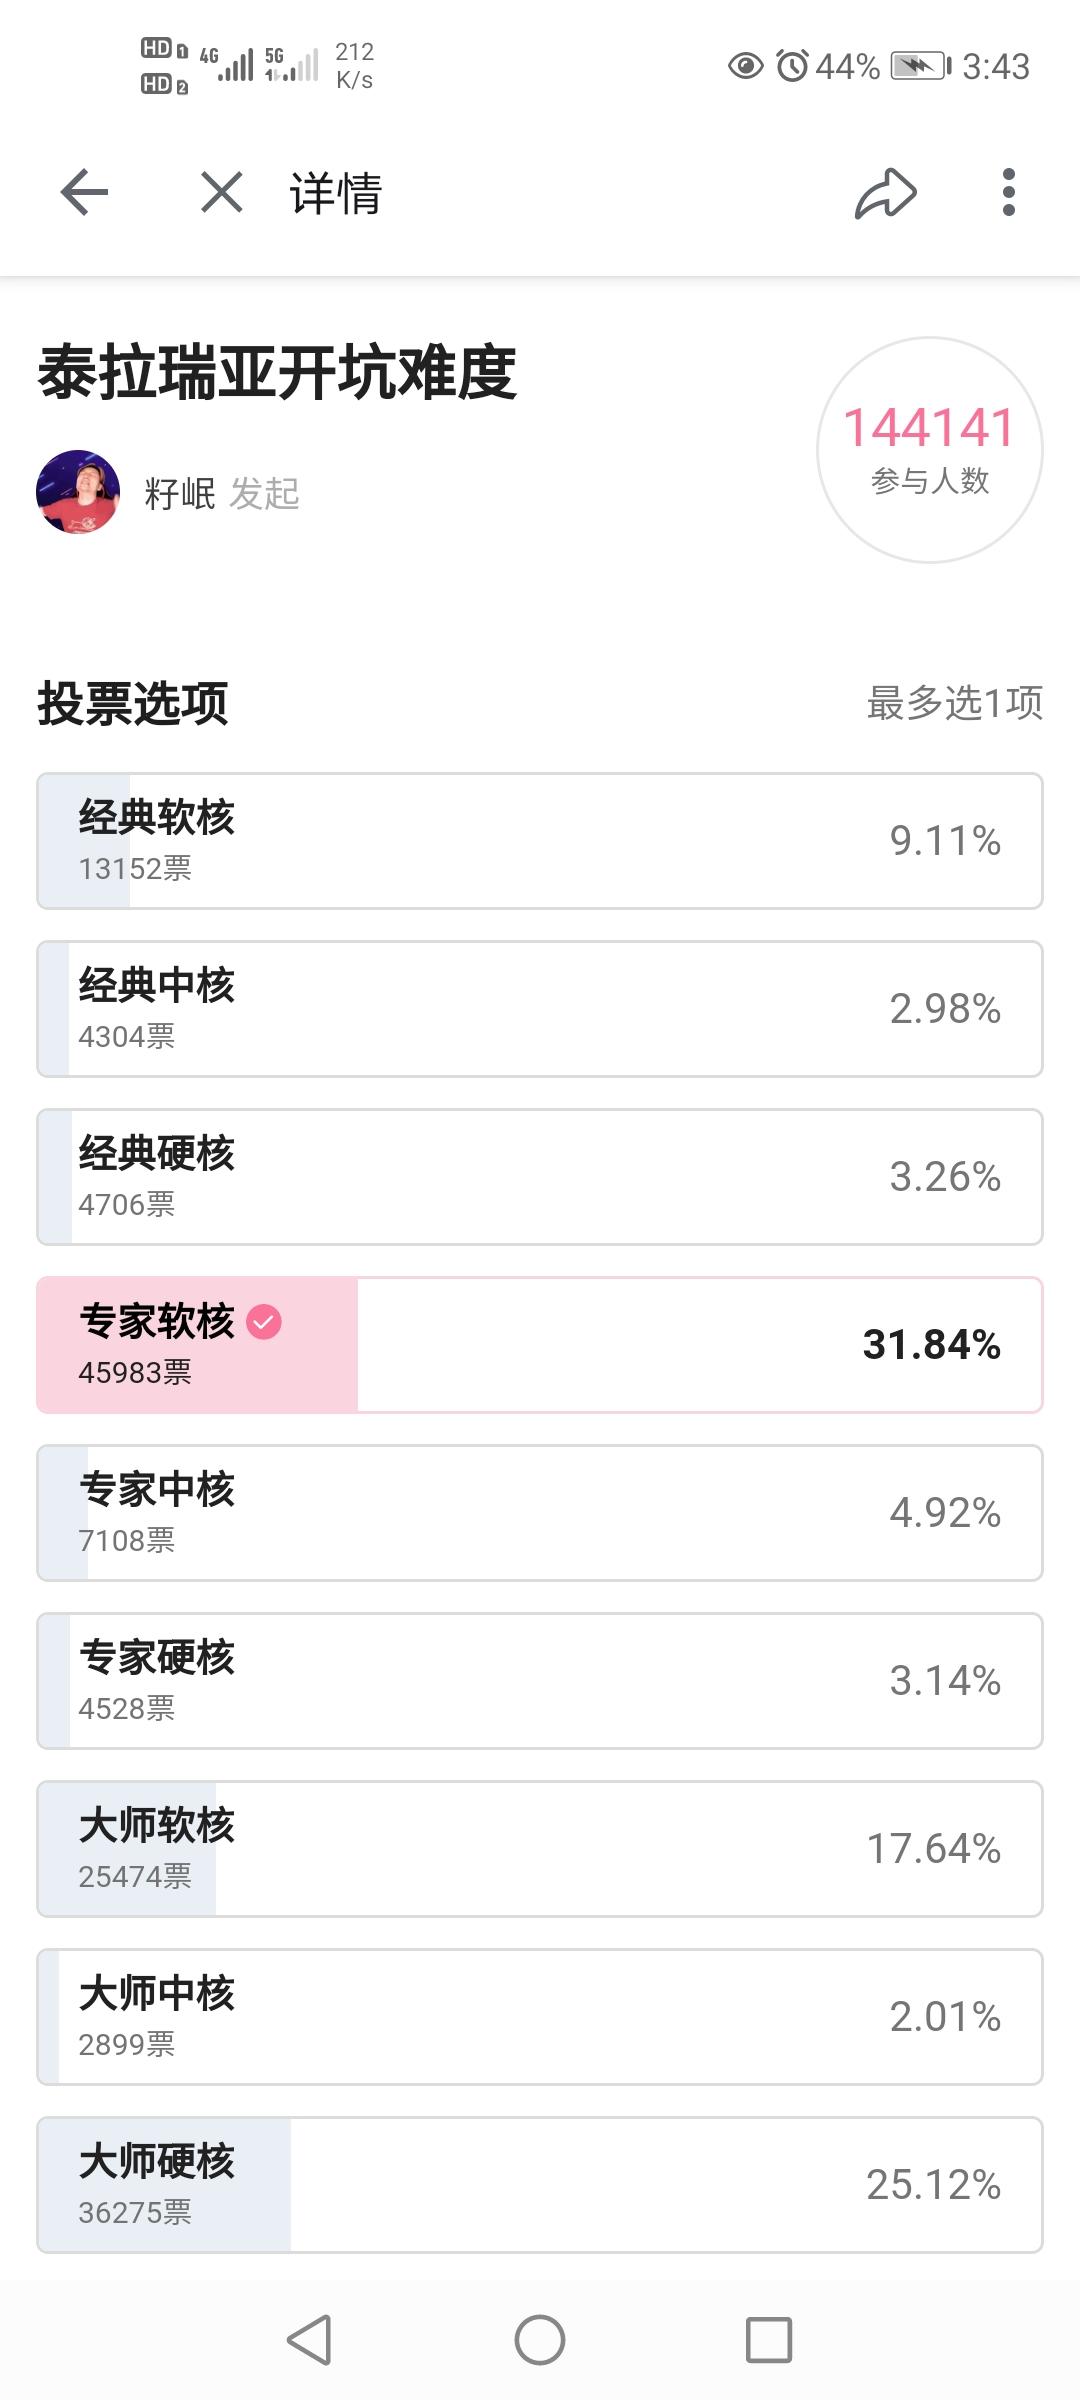Tap the Android back triangle button
This screenshot has width=1080, height=2400.
tap(309, 2340)
